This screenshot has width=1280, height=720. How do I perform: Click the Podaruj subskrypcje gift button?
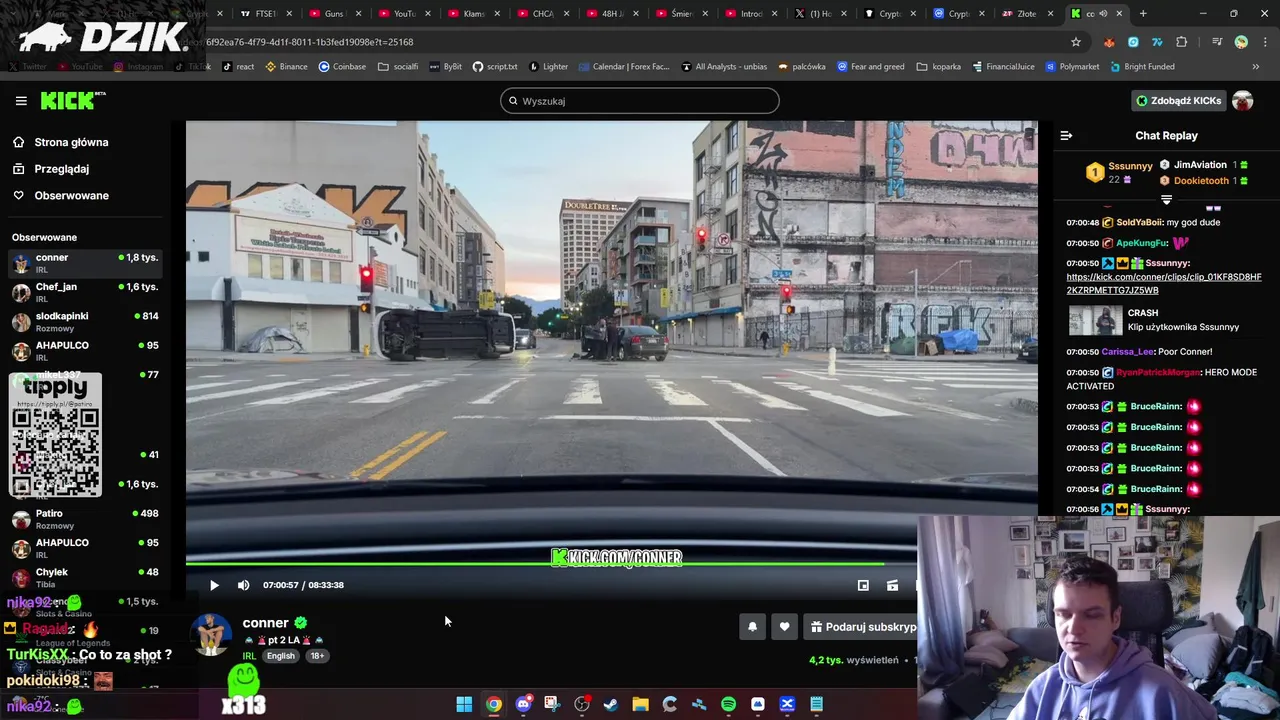pos(861,627)
